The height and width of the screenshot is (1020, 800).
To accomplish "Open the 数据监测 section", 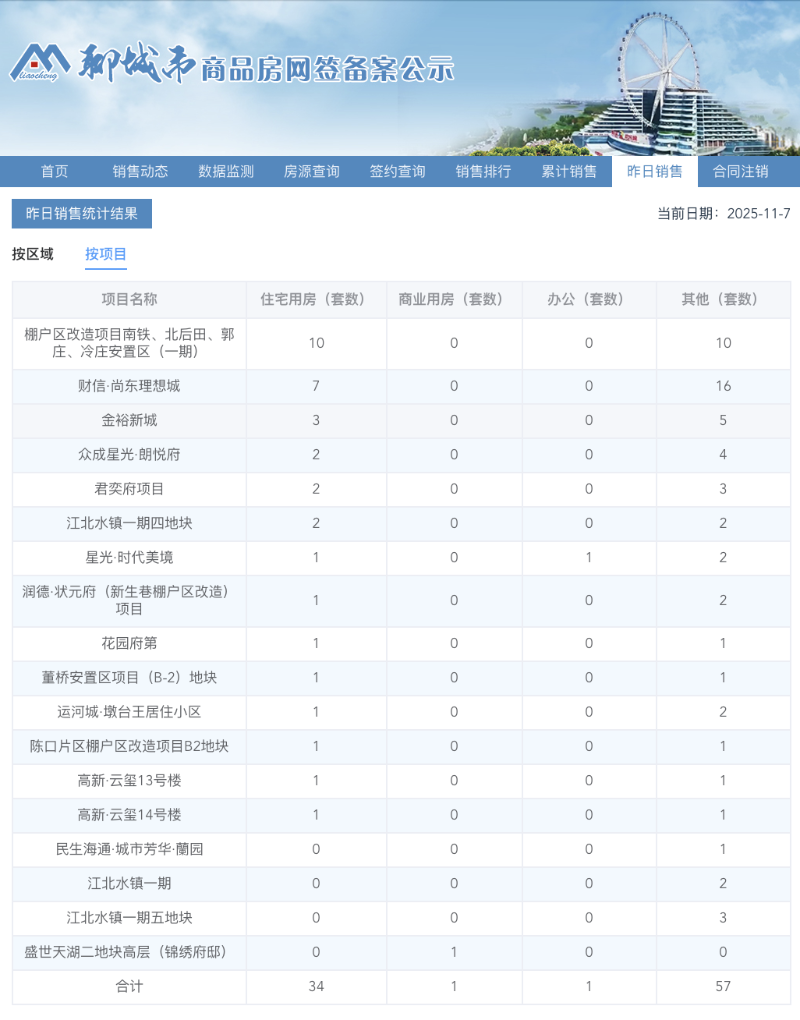I will 226,171.
